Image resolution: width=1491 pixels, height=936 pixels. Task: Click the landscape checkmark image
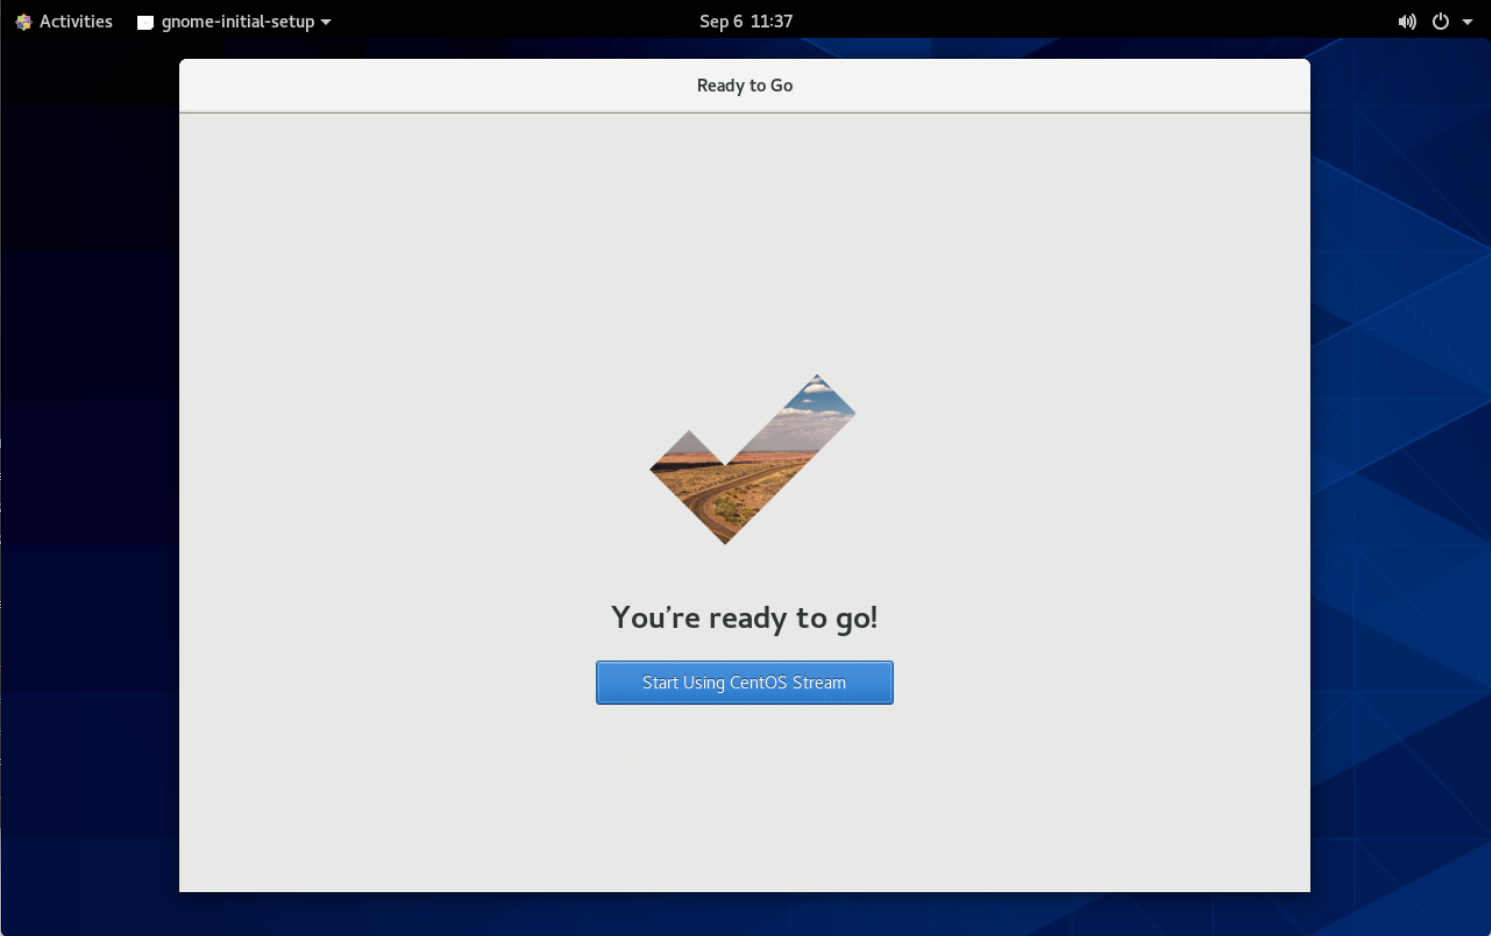tap(753, 459)
